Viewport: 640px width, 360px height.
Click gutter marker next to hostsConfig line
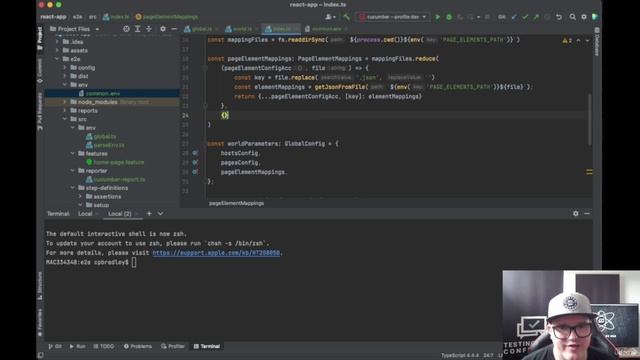195,153
